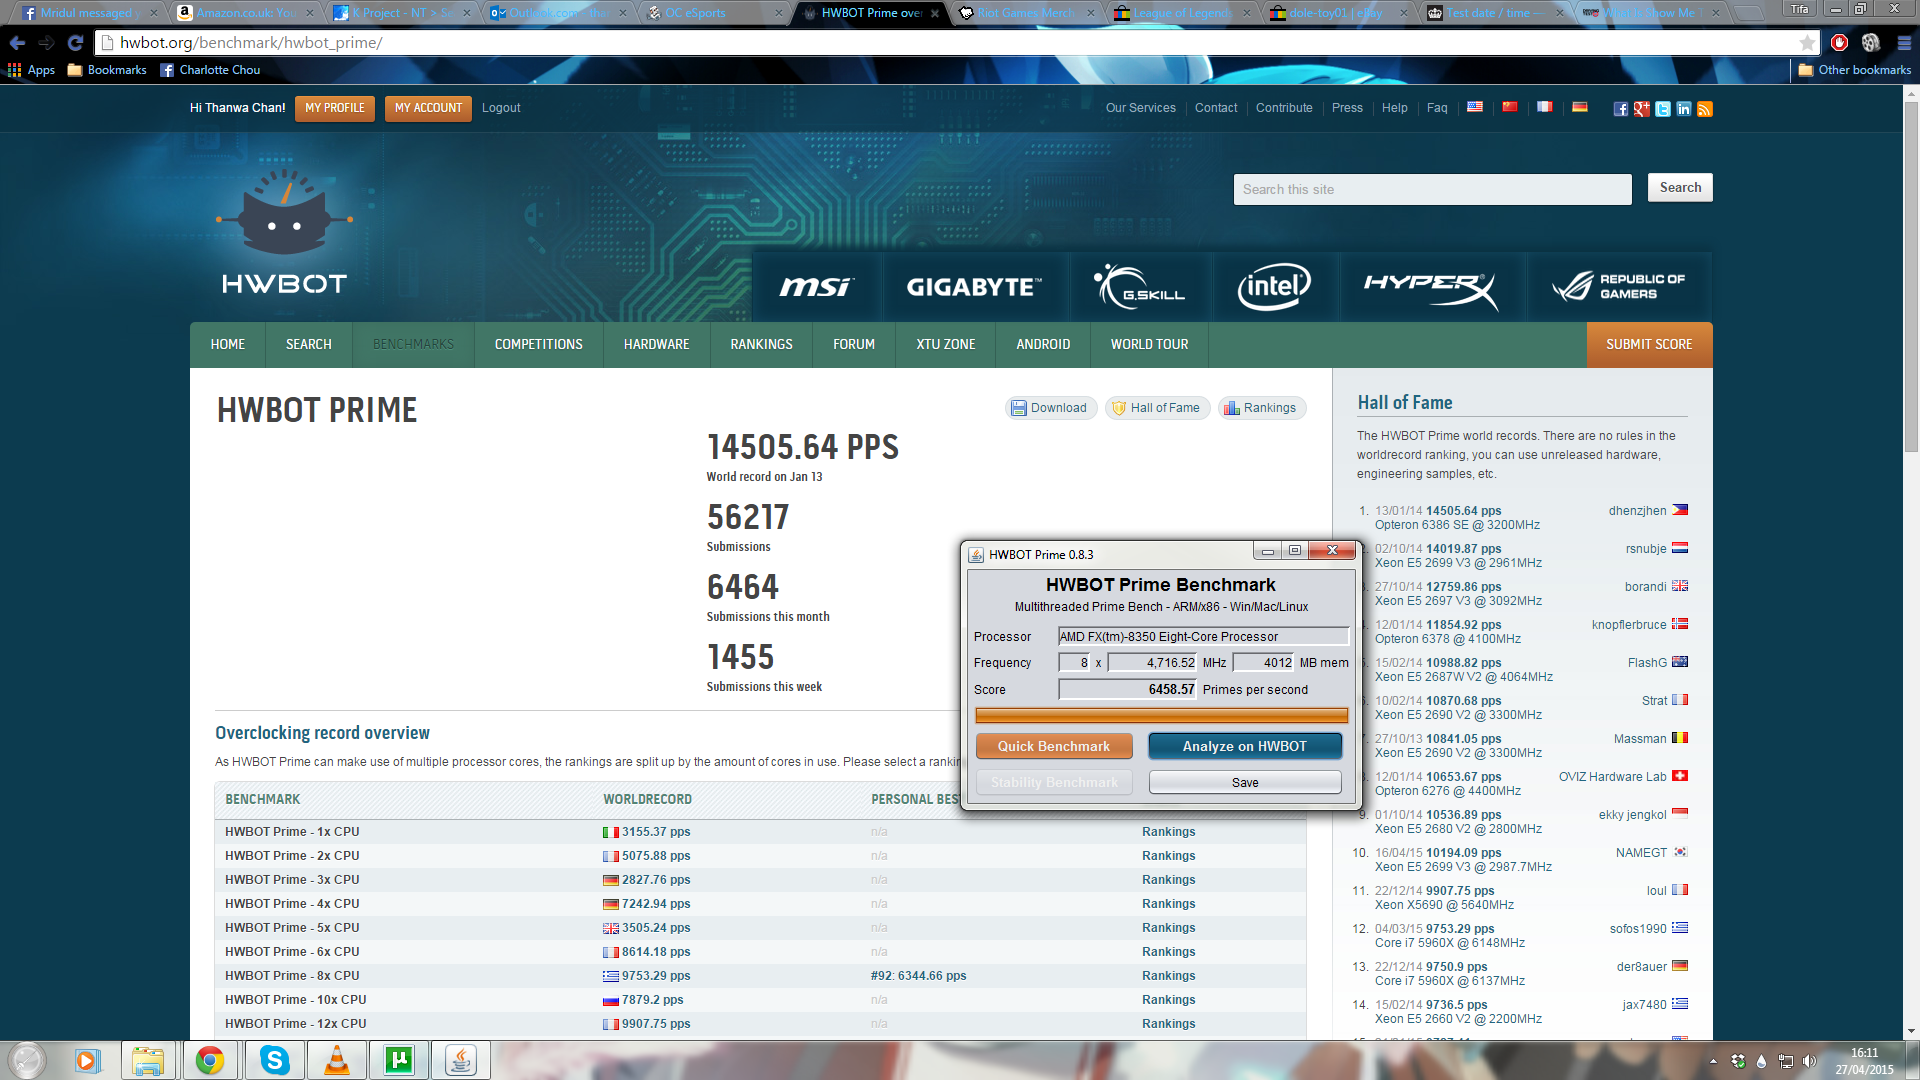Click Save in the HWBOT Prime window

pyautogui.click(x=1245, y=782)
